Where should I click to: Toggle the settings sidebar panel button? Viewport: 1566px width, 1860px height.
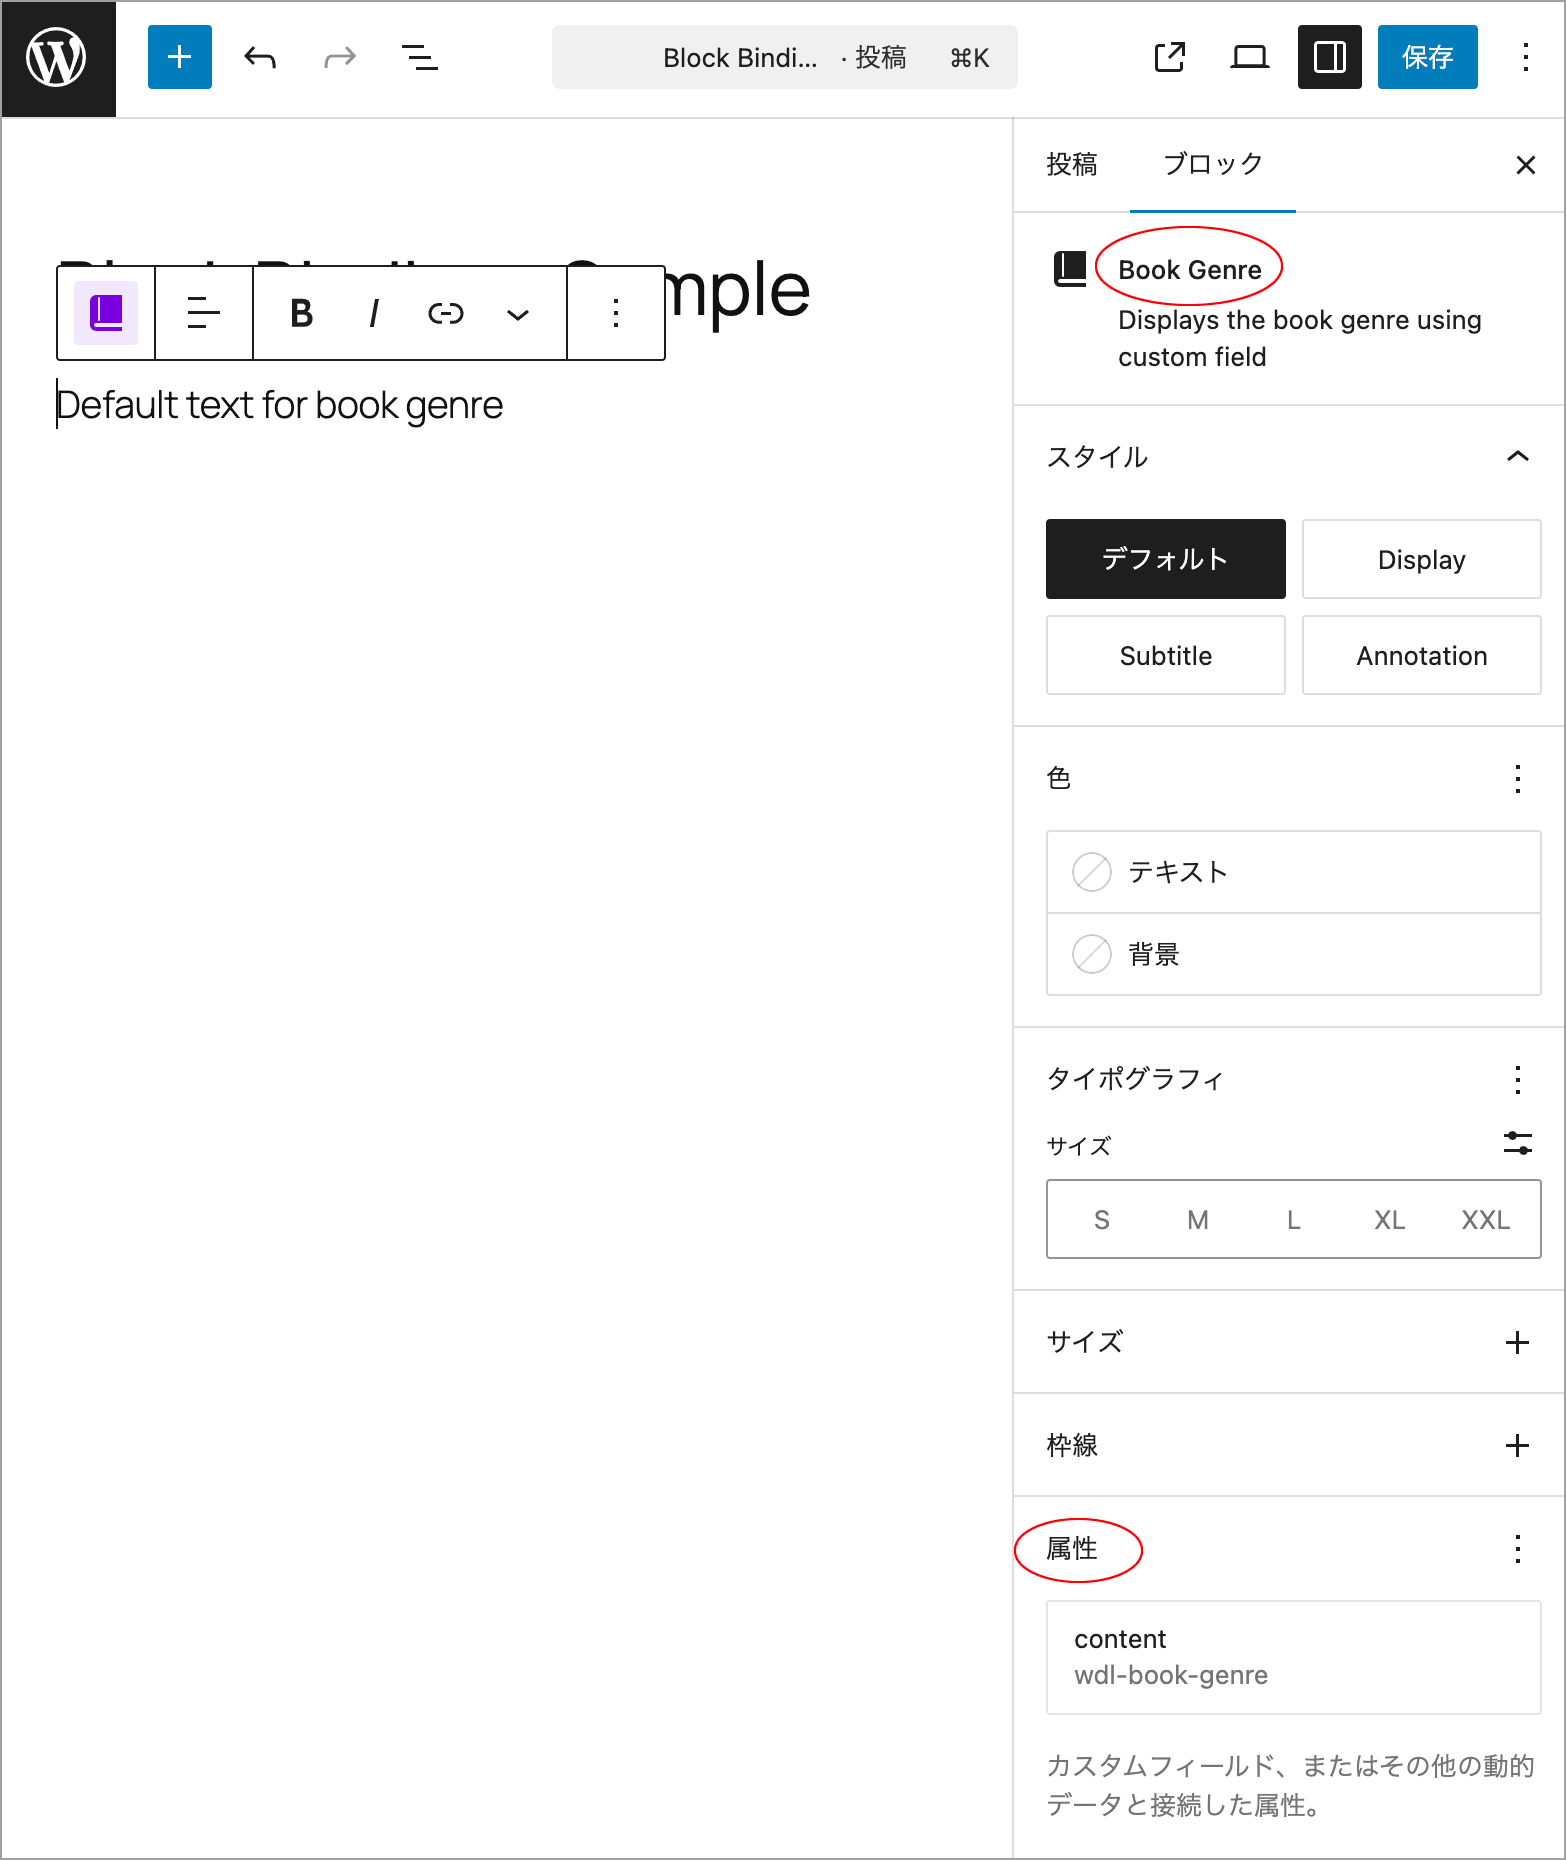[x=1330, y=57]
